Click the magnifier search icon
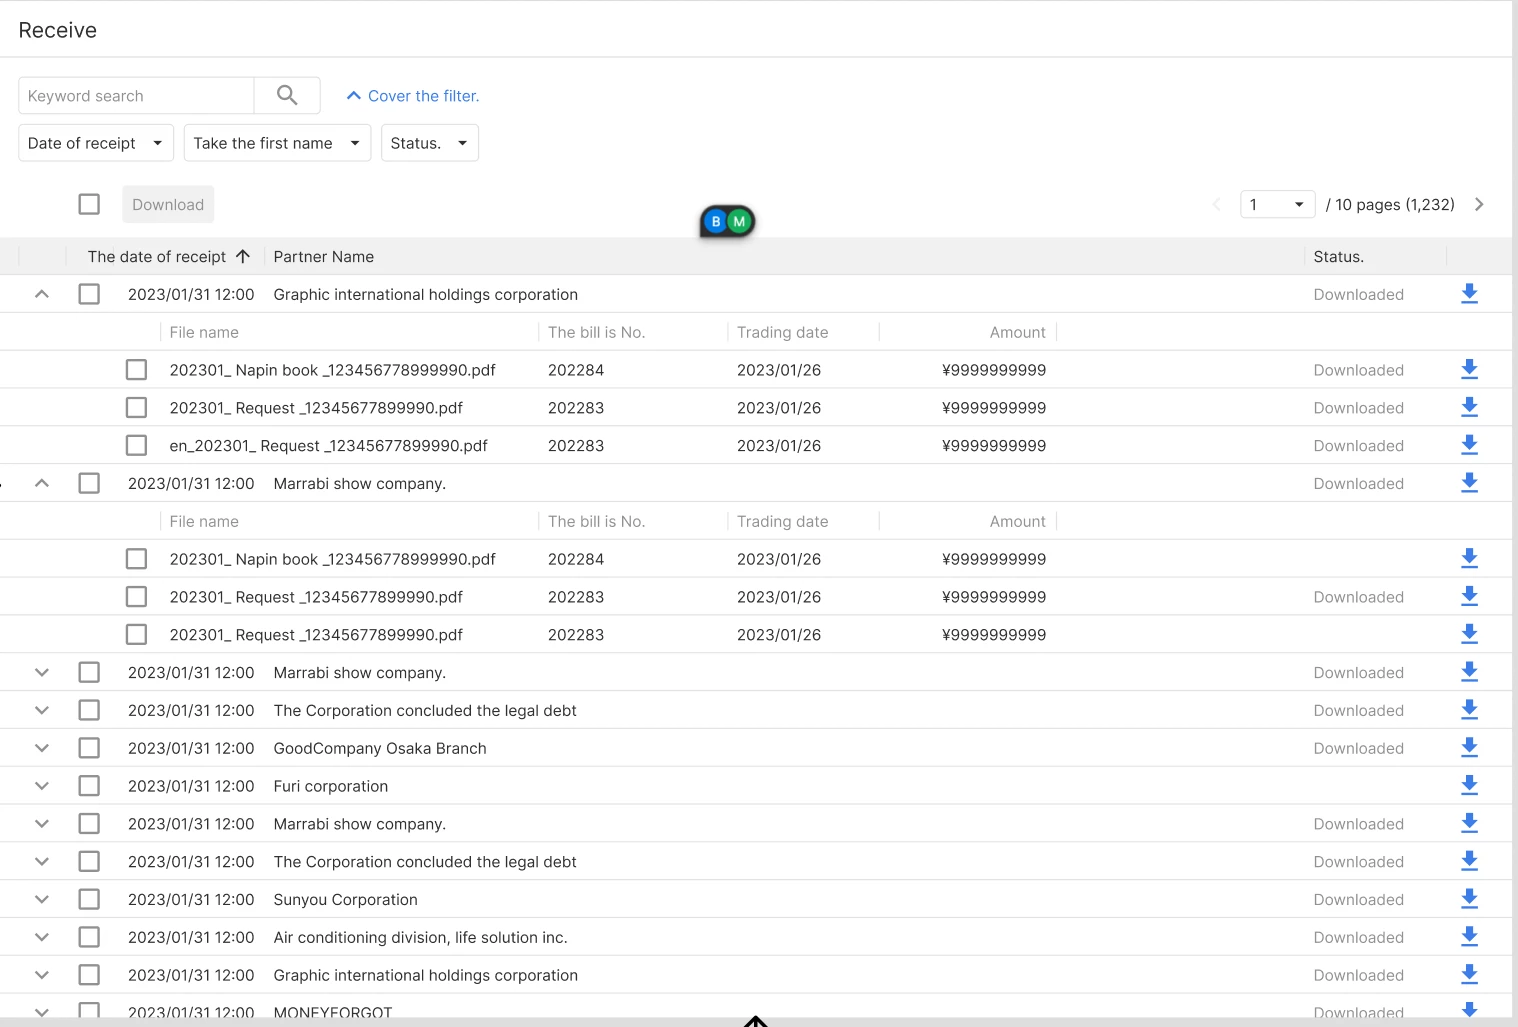Viewport: 1518px width, 1027px height. pos(287,95)
